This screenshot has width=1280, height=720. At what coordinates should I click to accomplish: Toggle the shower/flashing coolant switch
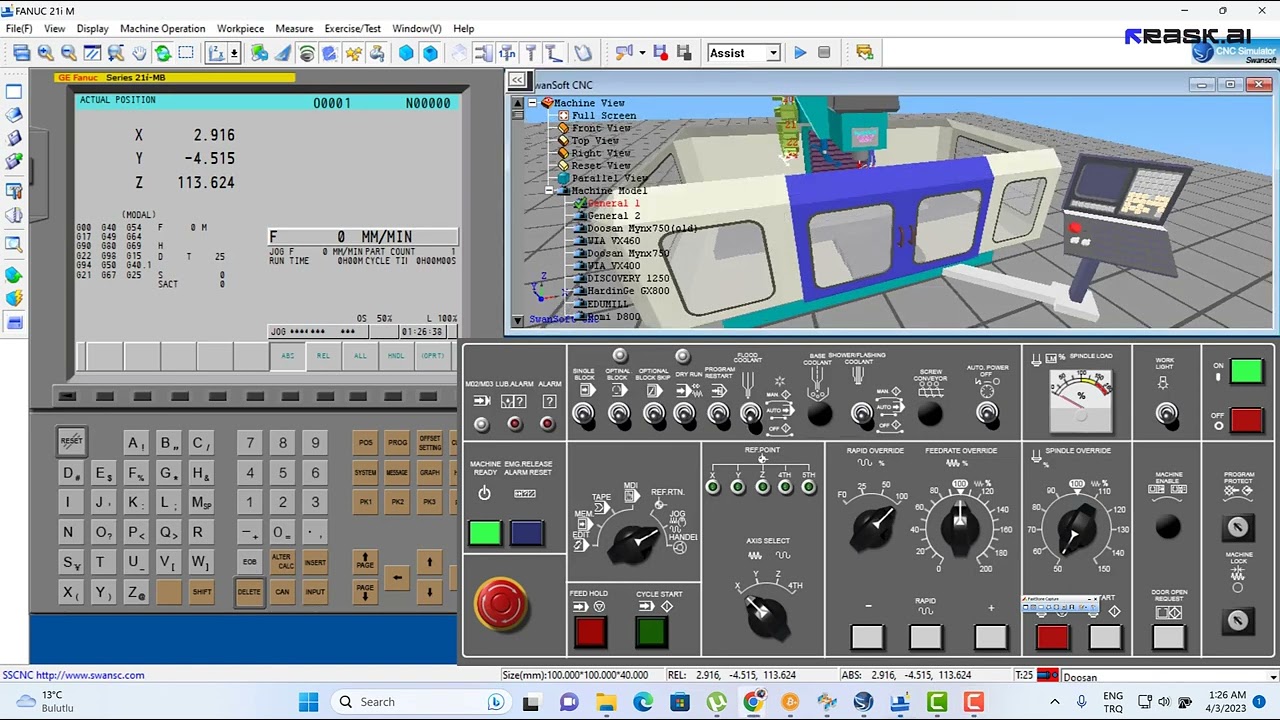pyautogui.click(x=862, y=414)
